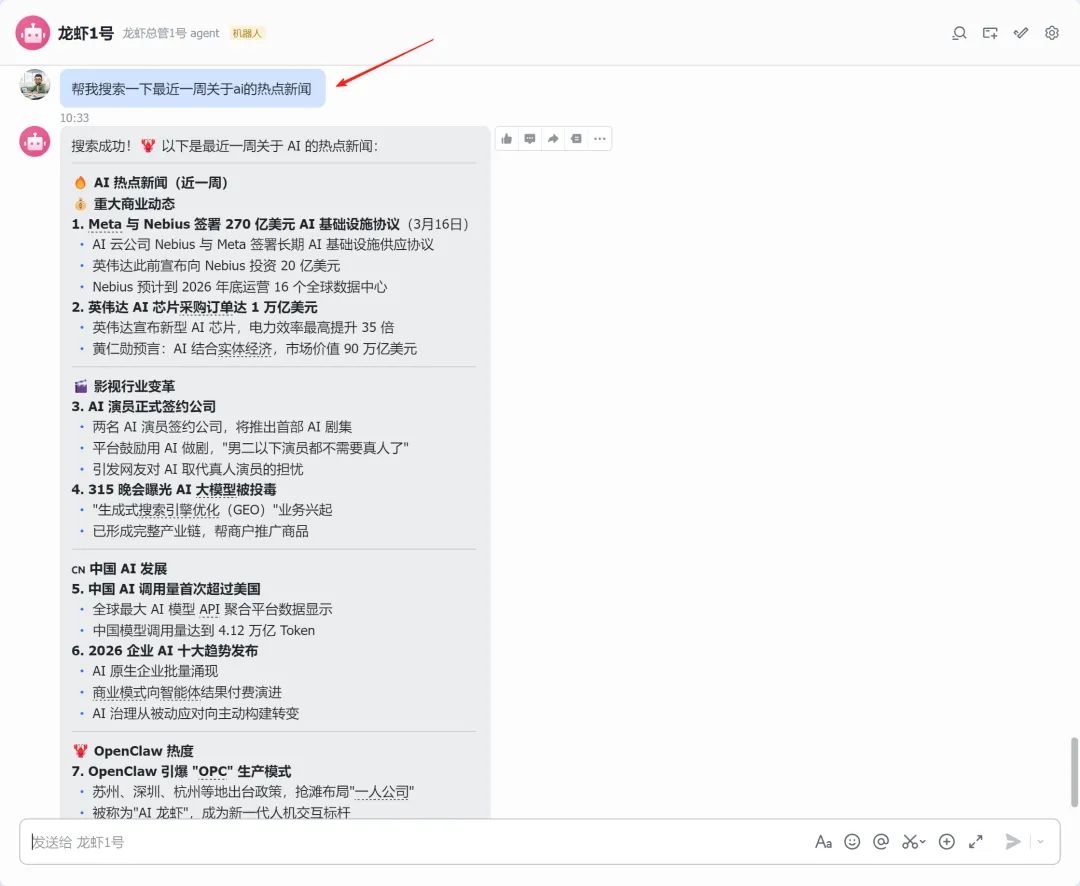
Task: Click the bookmark/pin icon on message toolbar
Action: coord(577,138)
